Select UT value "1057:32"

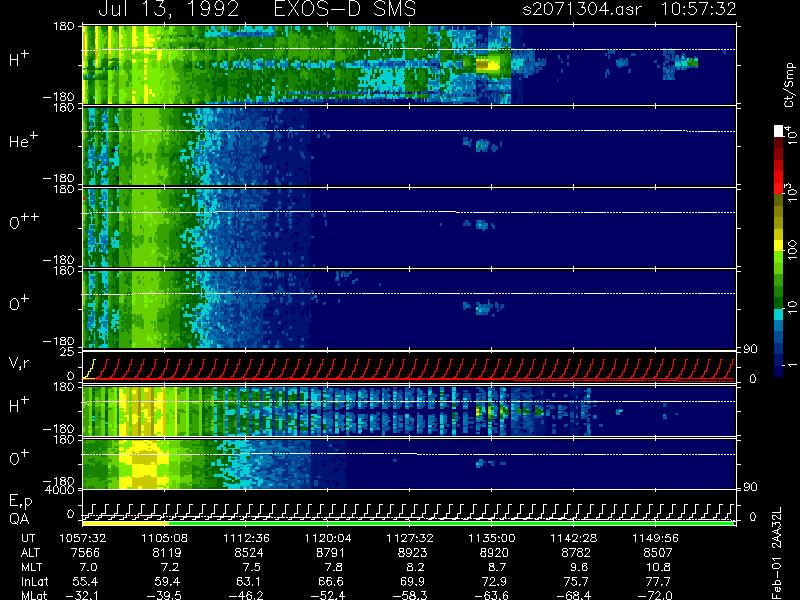(x=82, y=538)
